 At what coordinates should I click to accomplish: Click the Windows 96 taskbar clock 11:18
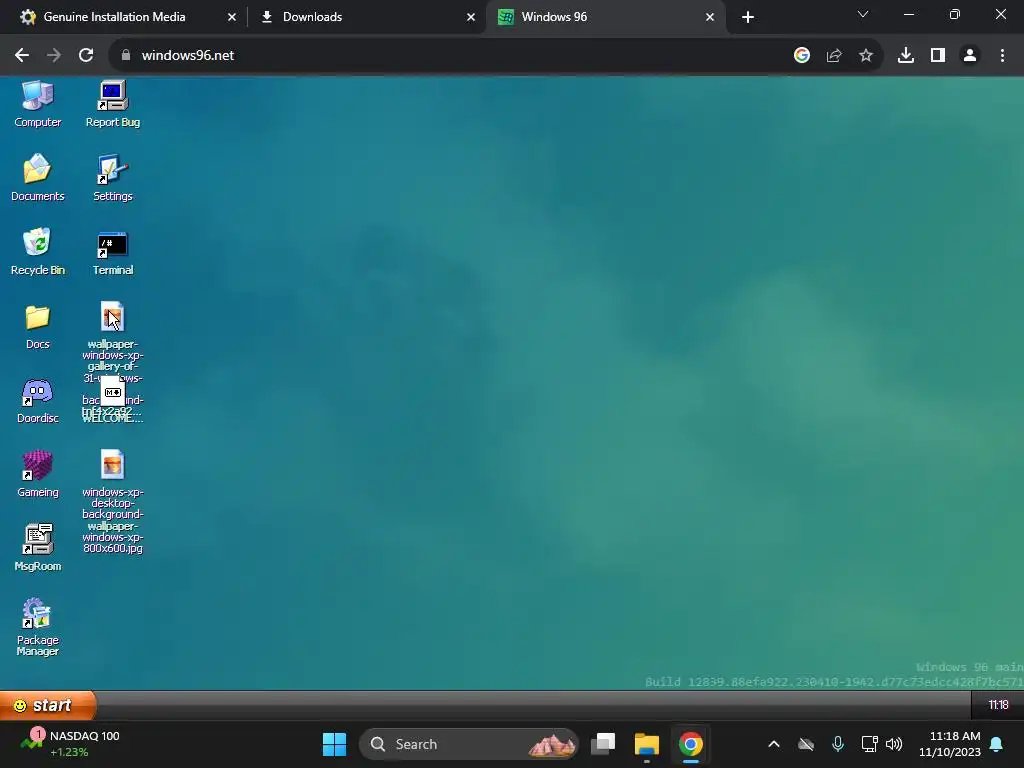998,705
